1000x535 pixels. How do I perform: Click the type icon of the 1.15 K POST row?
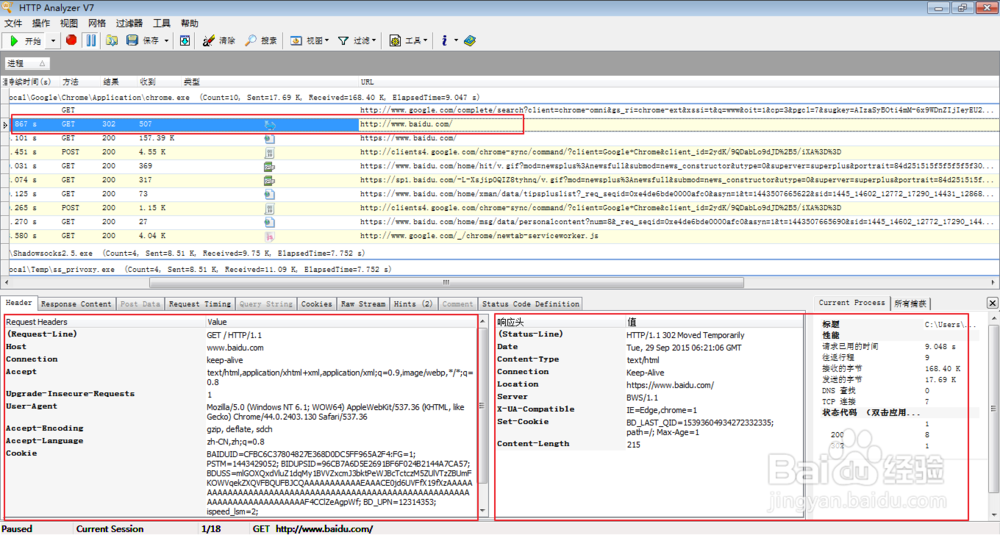269,208
